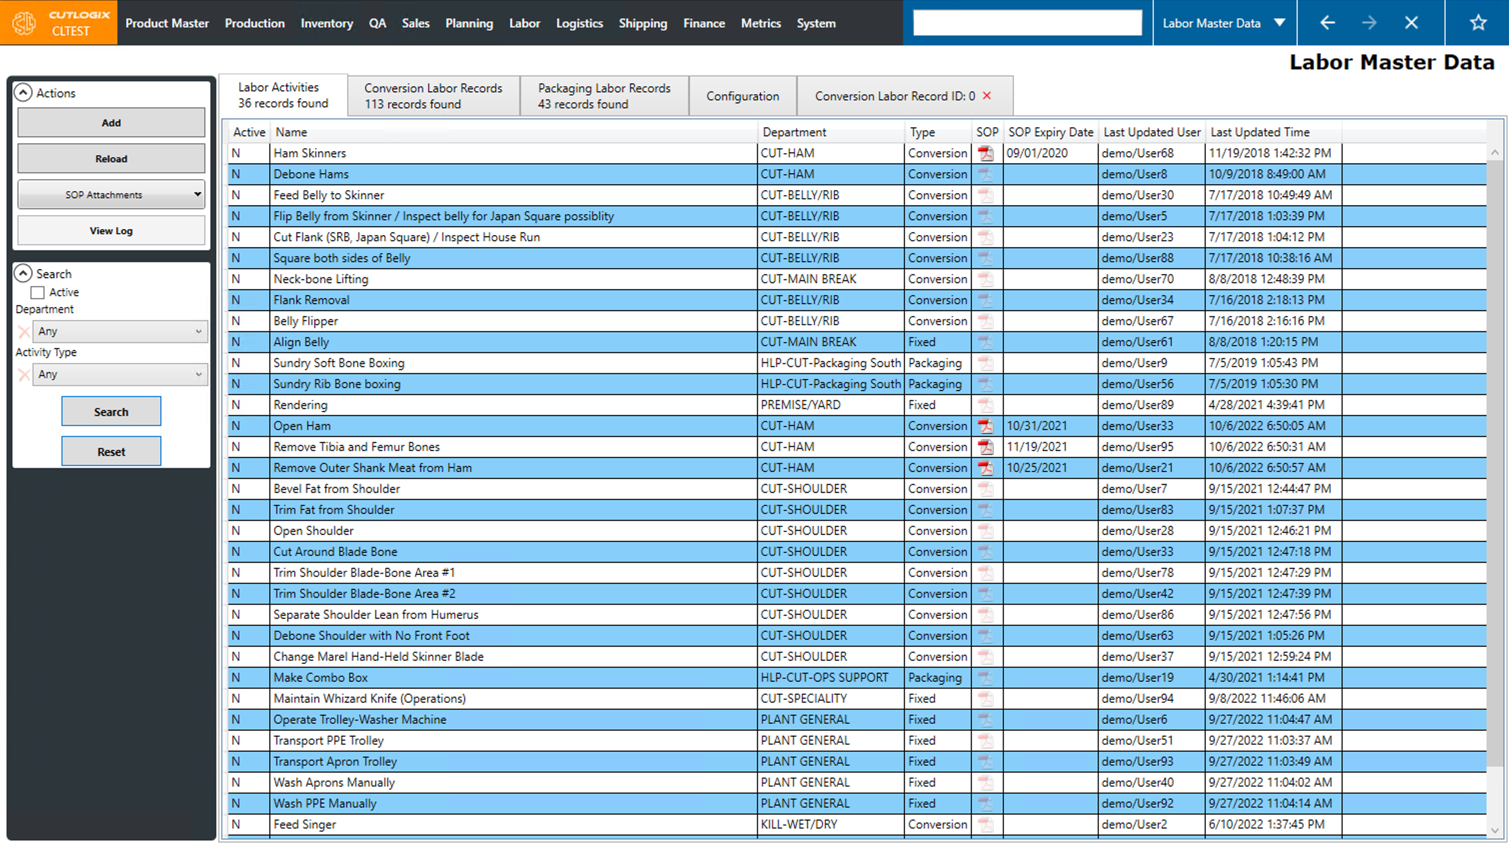Click inside the top search input field
The image size is (1509, 845).
coord(1026,22)
